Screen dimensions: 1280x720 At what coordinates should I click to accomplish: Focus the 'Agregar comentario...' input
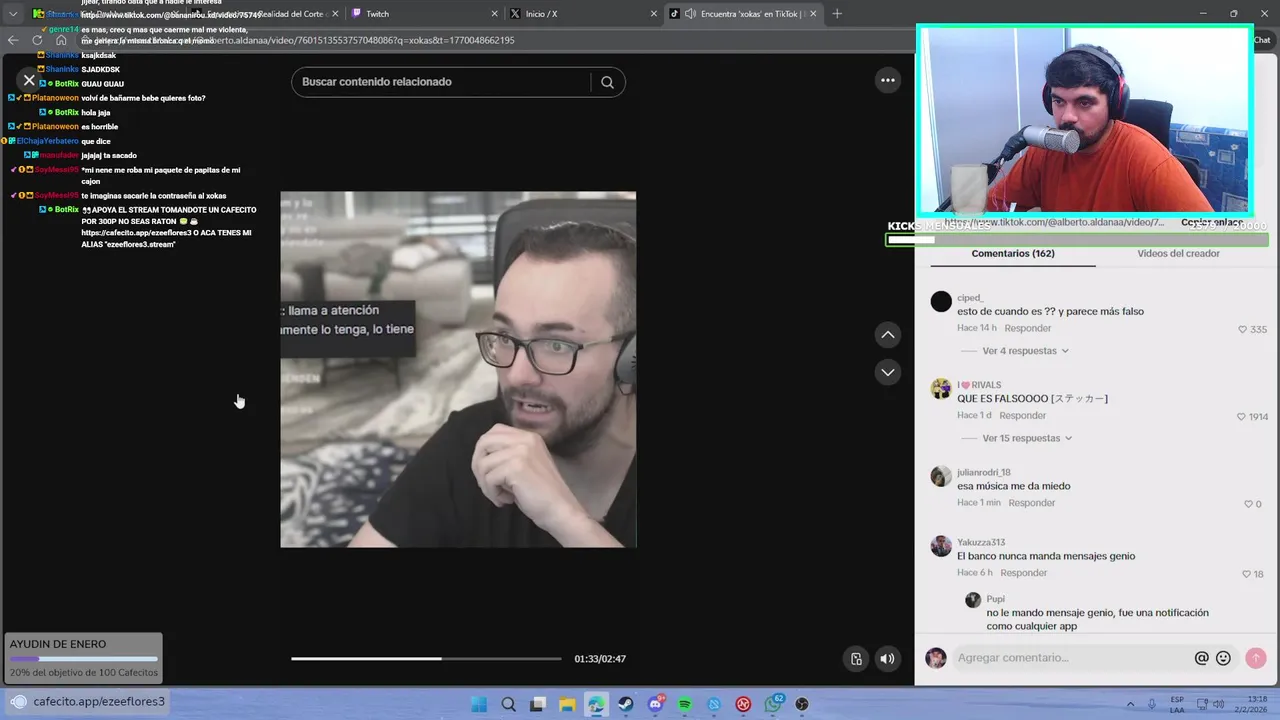click(1070, 658)
